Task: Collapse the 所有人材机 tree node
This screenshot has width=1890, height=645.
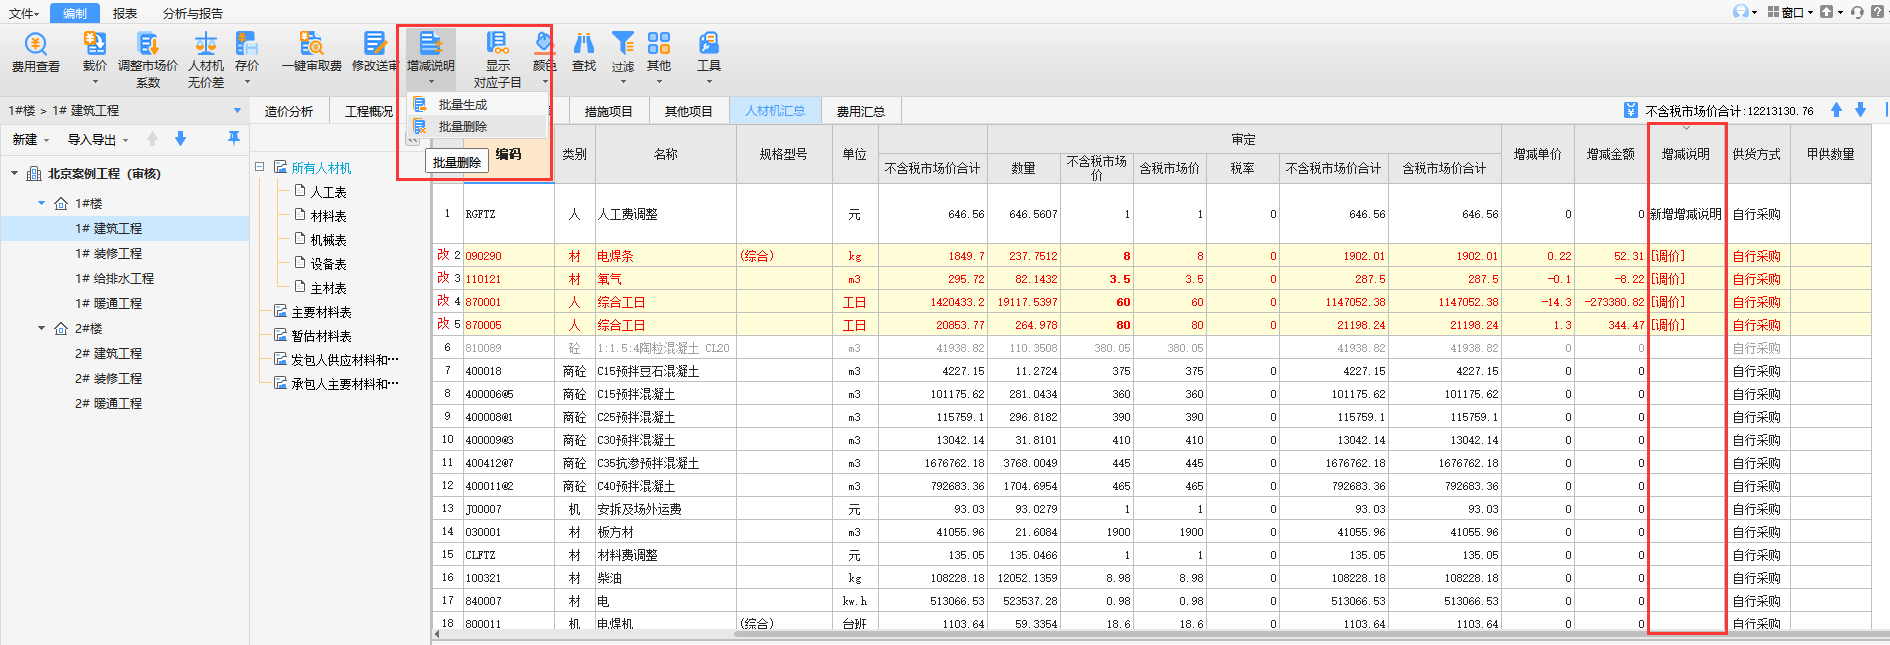Action: pyautogui.click(x=260, y=167)
